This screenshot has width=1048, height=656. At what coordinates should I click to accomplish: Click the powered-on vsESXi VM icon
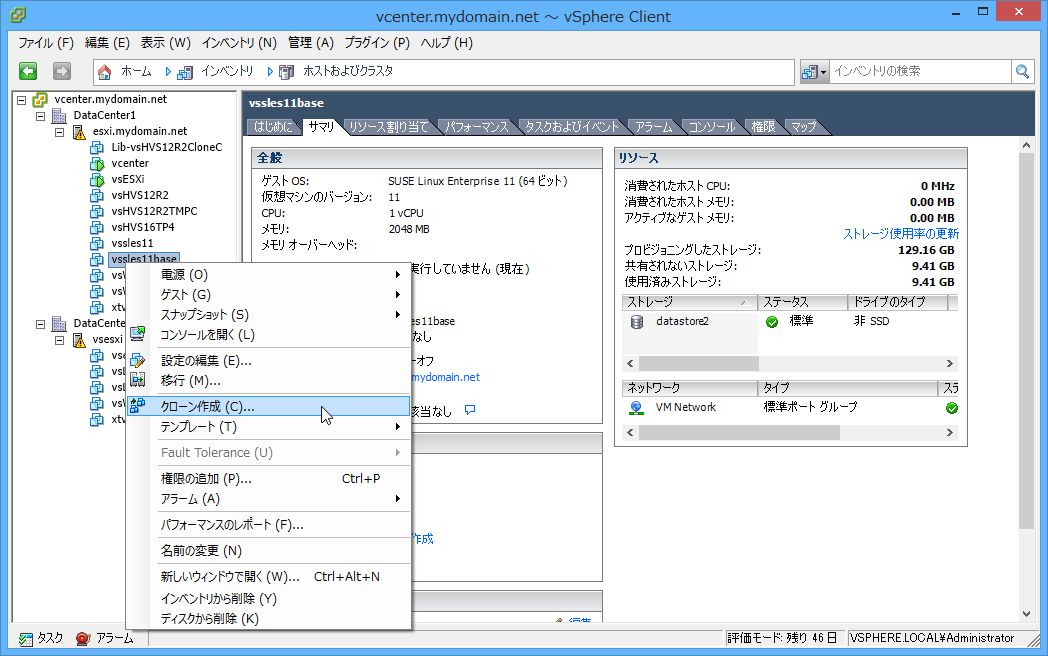98,180
